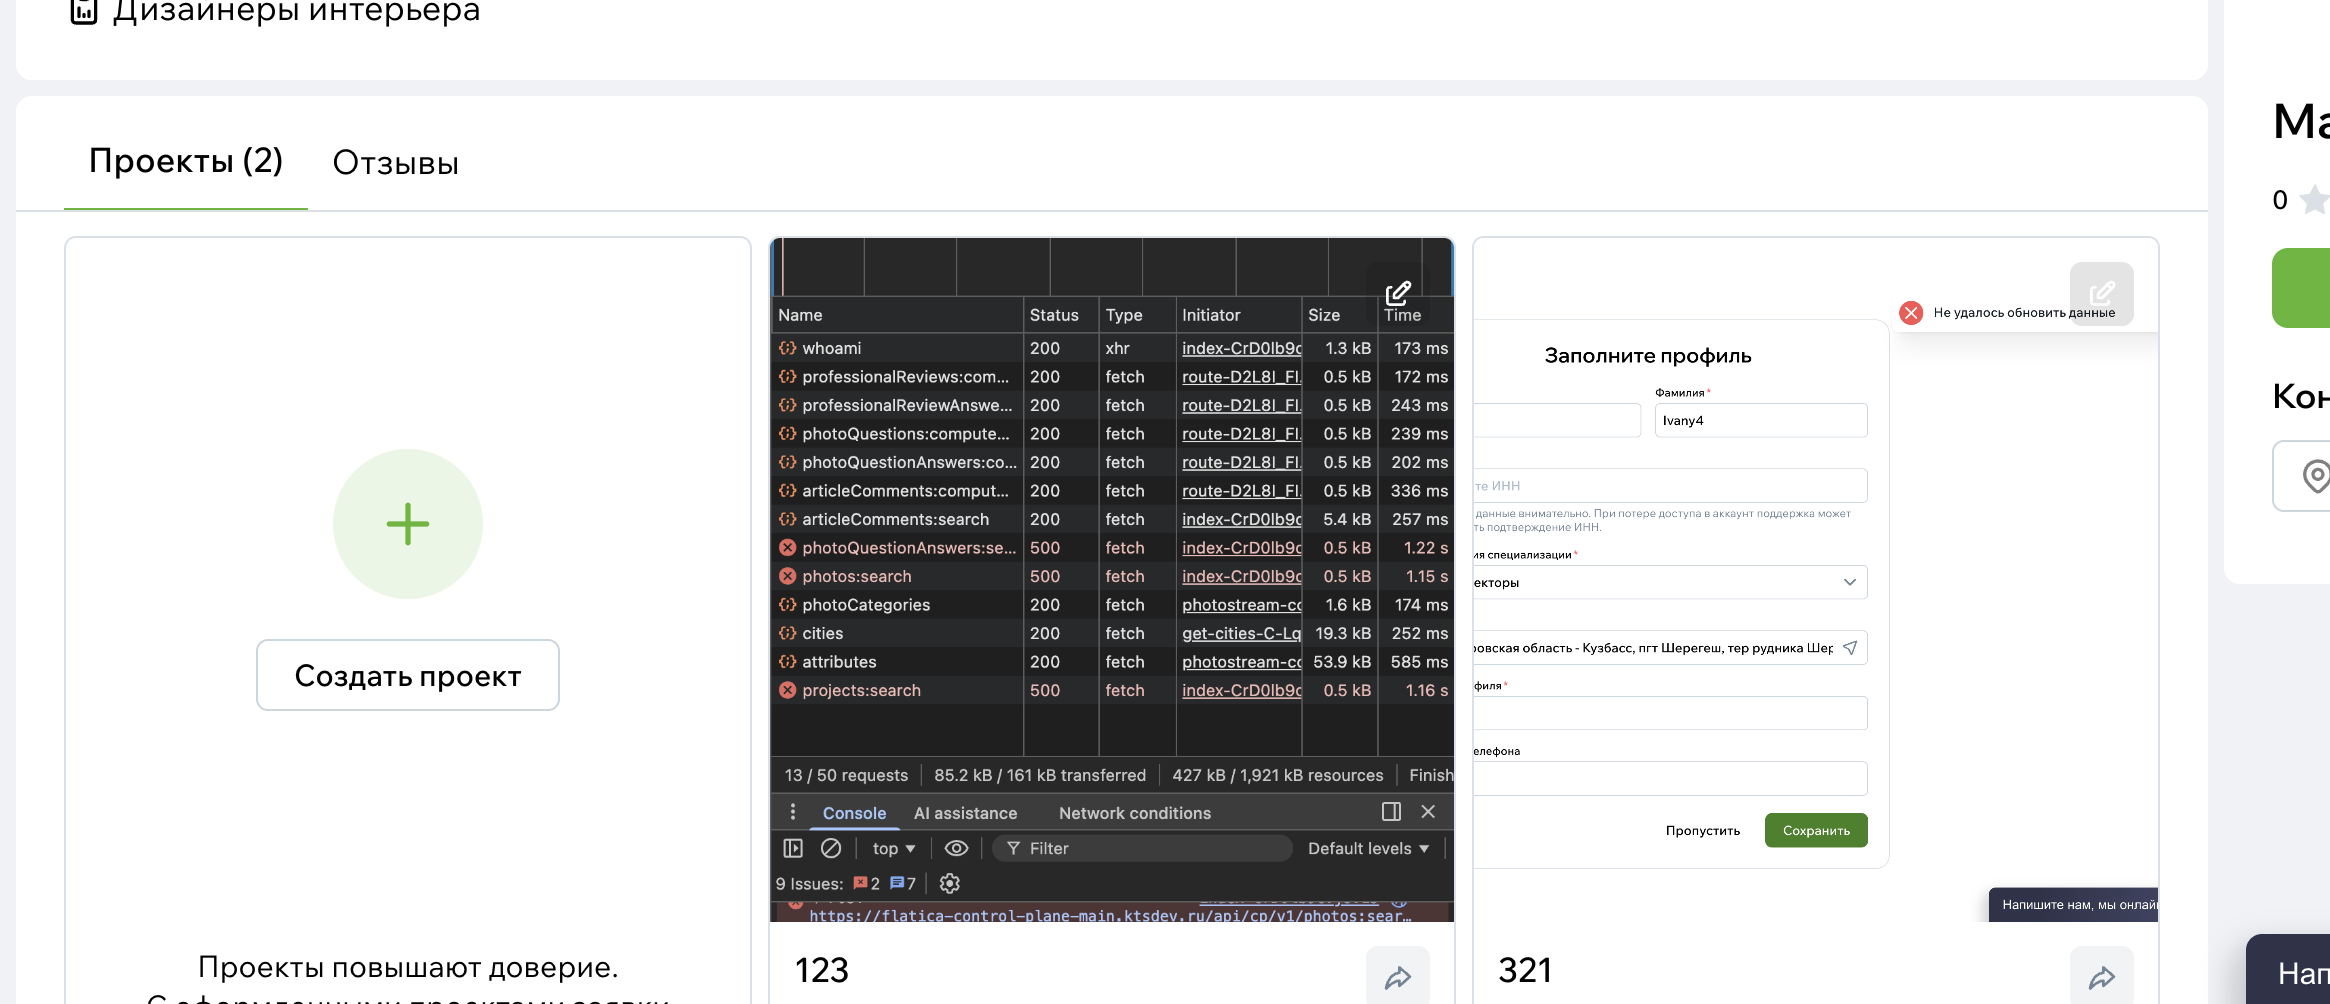Viewport: 2330px width, 1004px height.
Task: Open the network table thumbnail of project 123
Action: coord(1112,580)
